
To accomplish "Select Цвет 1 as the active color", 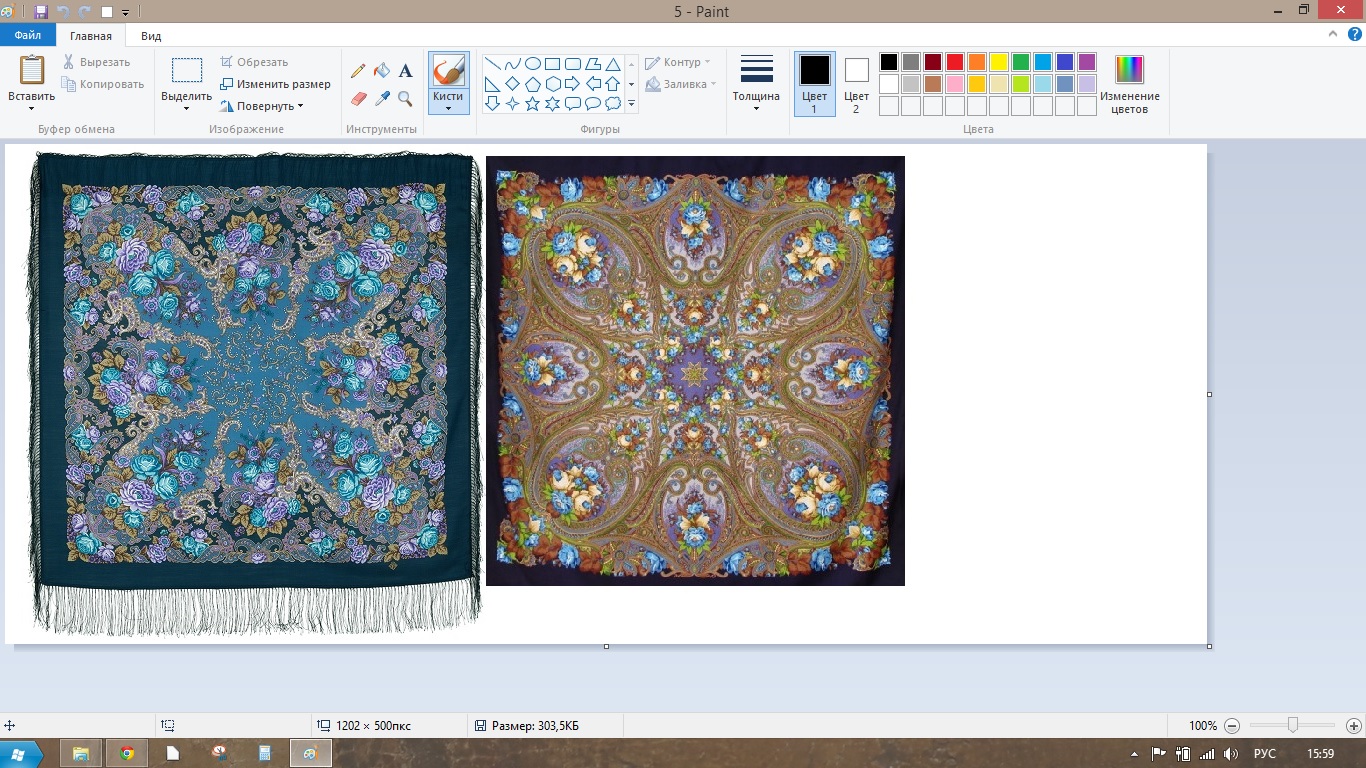I will [x=814, y=84].
